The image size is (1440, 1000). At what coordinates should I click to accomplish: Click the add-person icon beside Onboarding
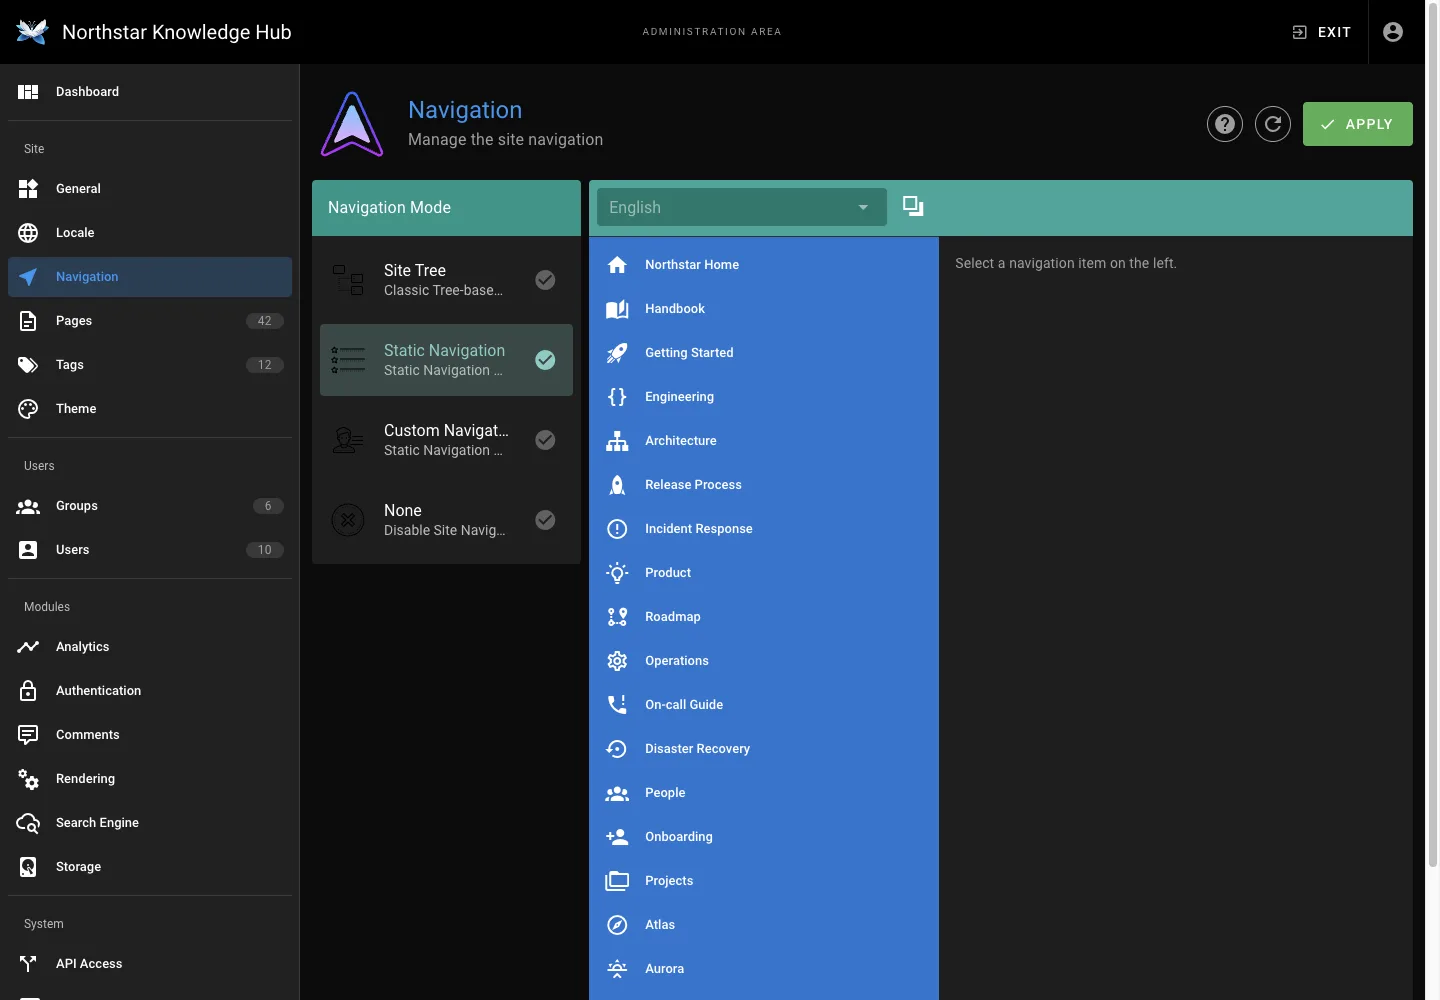point(617,837)
